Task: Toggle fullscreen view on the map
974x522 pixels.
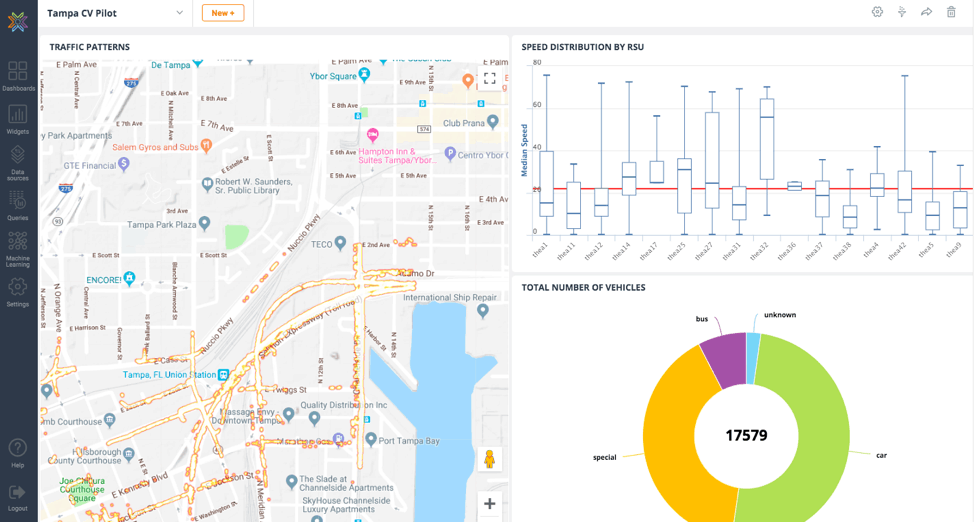Action: tap(489, 78)
